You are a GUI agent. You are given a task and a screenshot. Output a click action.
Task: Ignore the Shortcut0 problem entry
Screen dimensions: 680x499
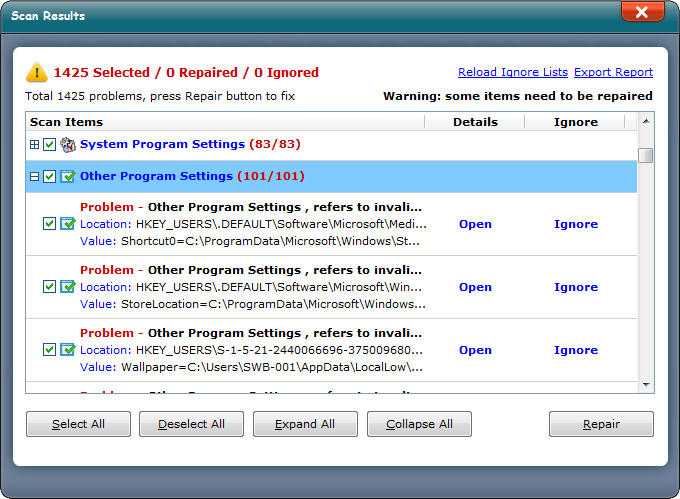click(x=576, y=224)
